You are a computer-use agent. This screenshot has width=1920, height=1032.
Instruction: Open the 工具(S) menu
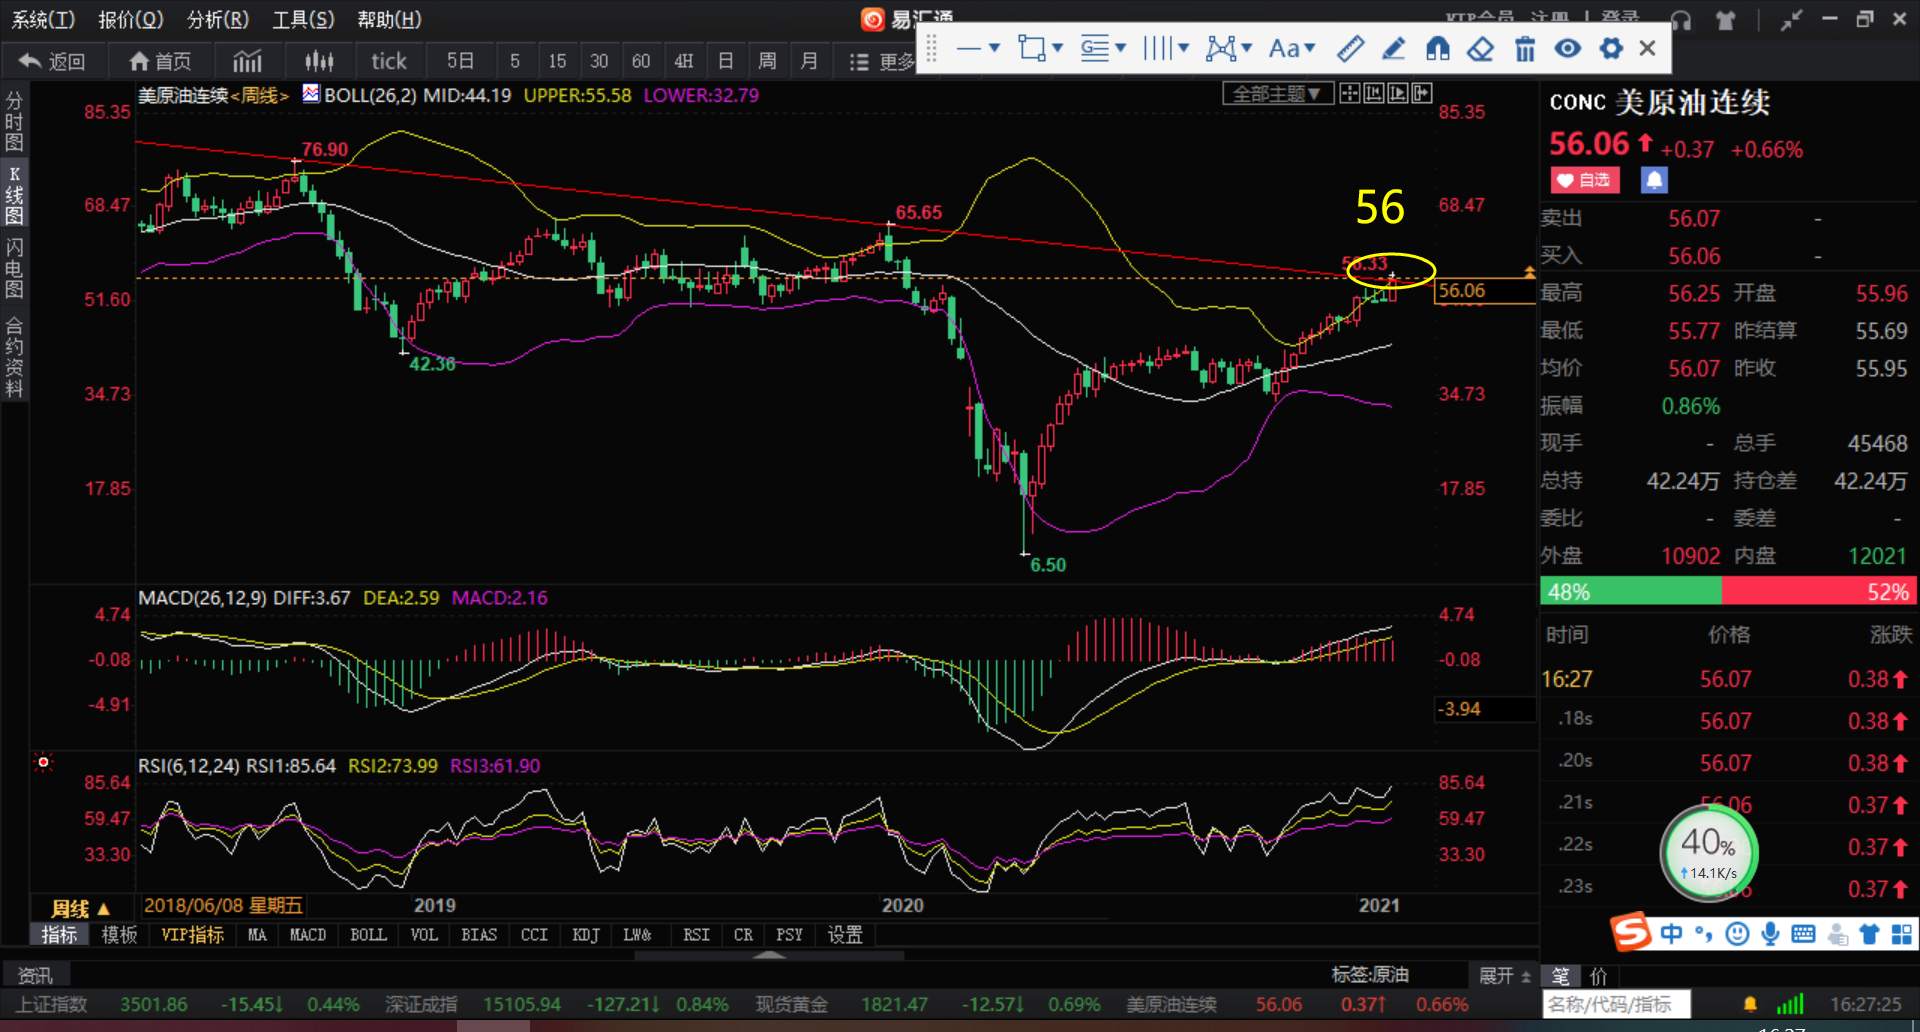tap(303, 19)
